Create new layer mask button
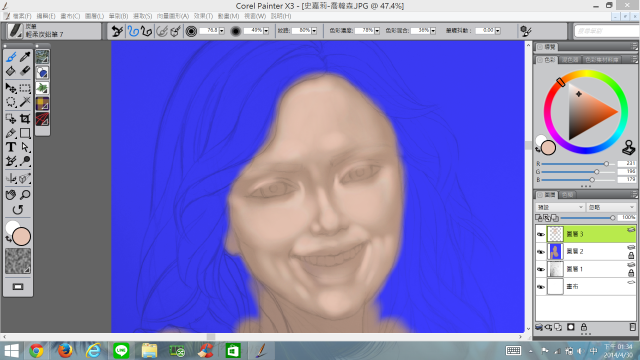This screenshot has height=360, width=640. point(571,327)
